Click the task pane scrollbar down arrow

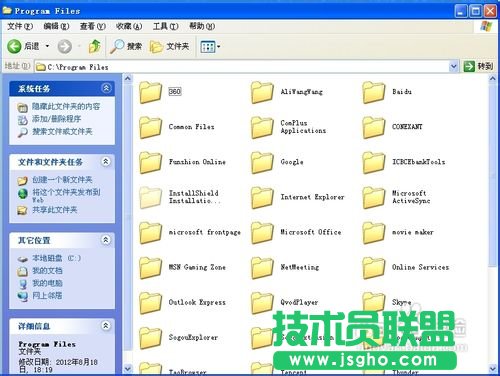click(x=128, y=369)
